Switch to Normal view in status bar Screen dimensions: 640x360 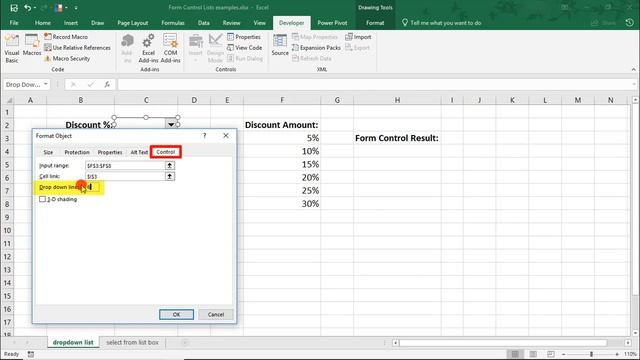[x=515, y=354]
